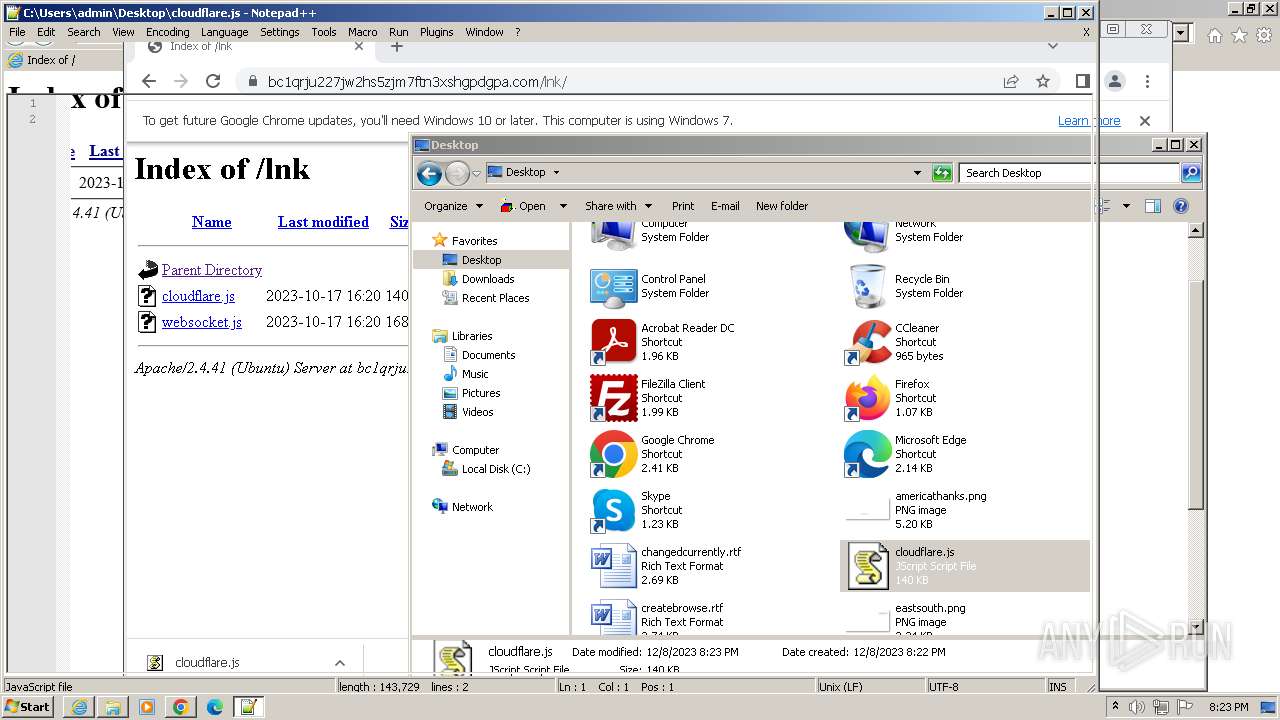Open the address bar history dropdown

point(917,173)
